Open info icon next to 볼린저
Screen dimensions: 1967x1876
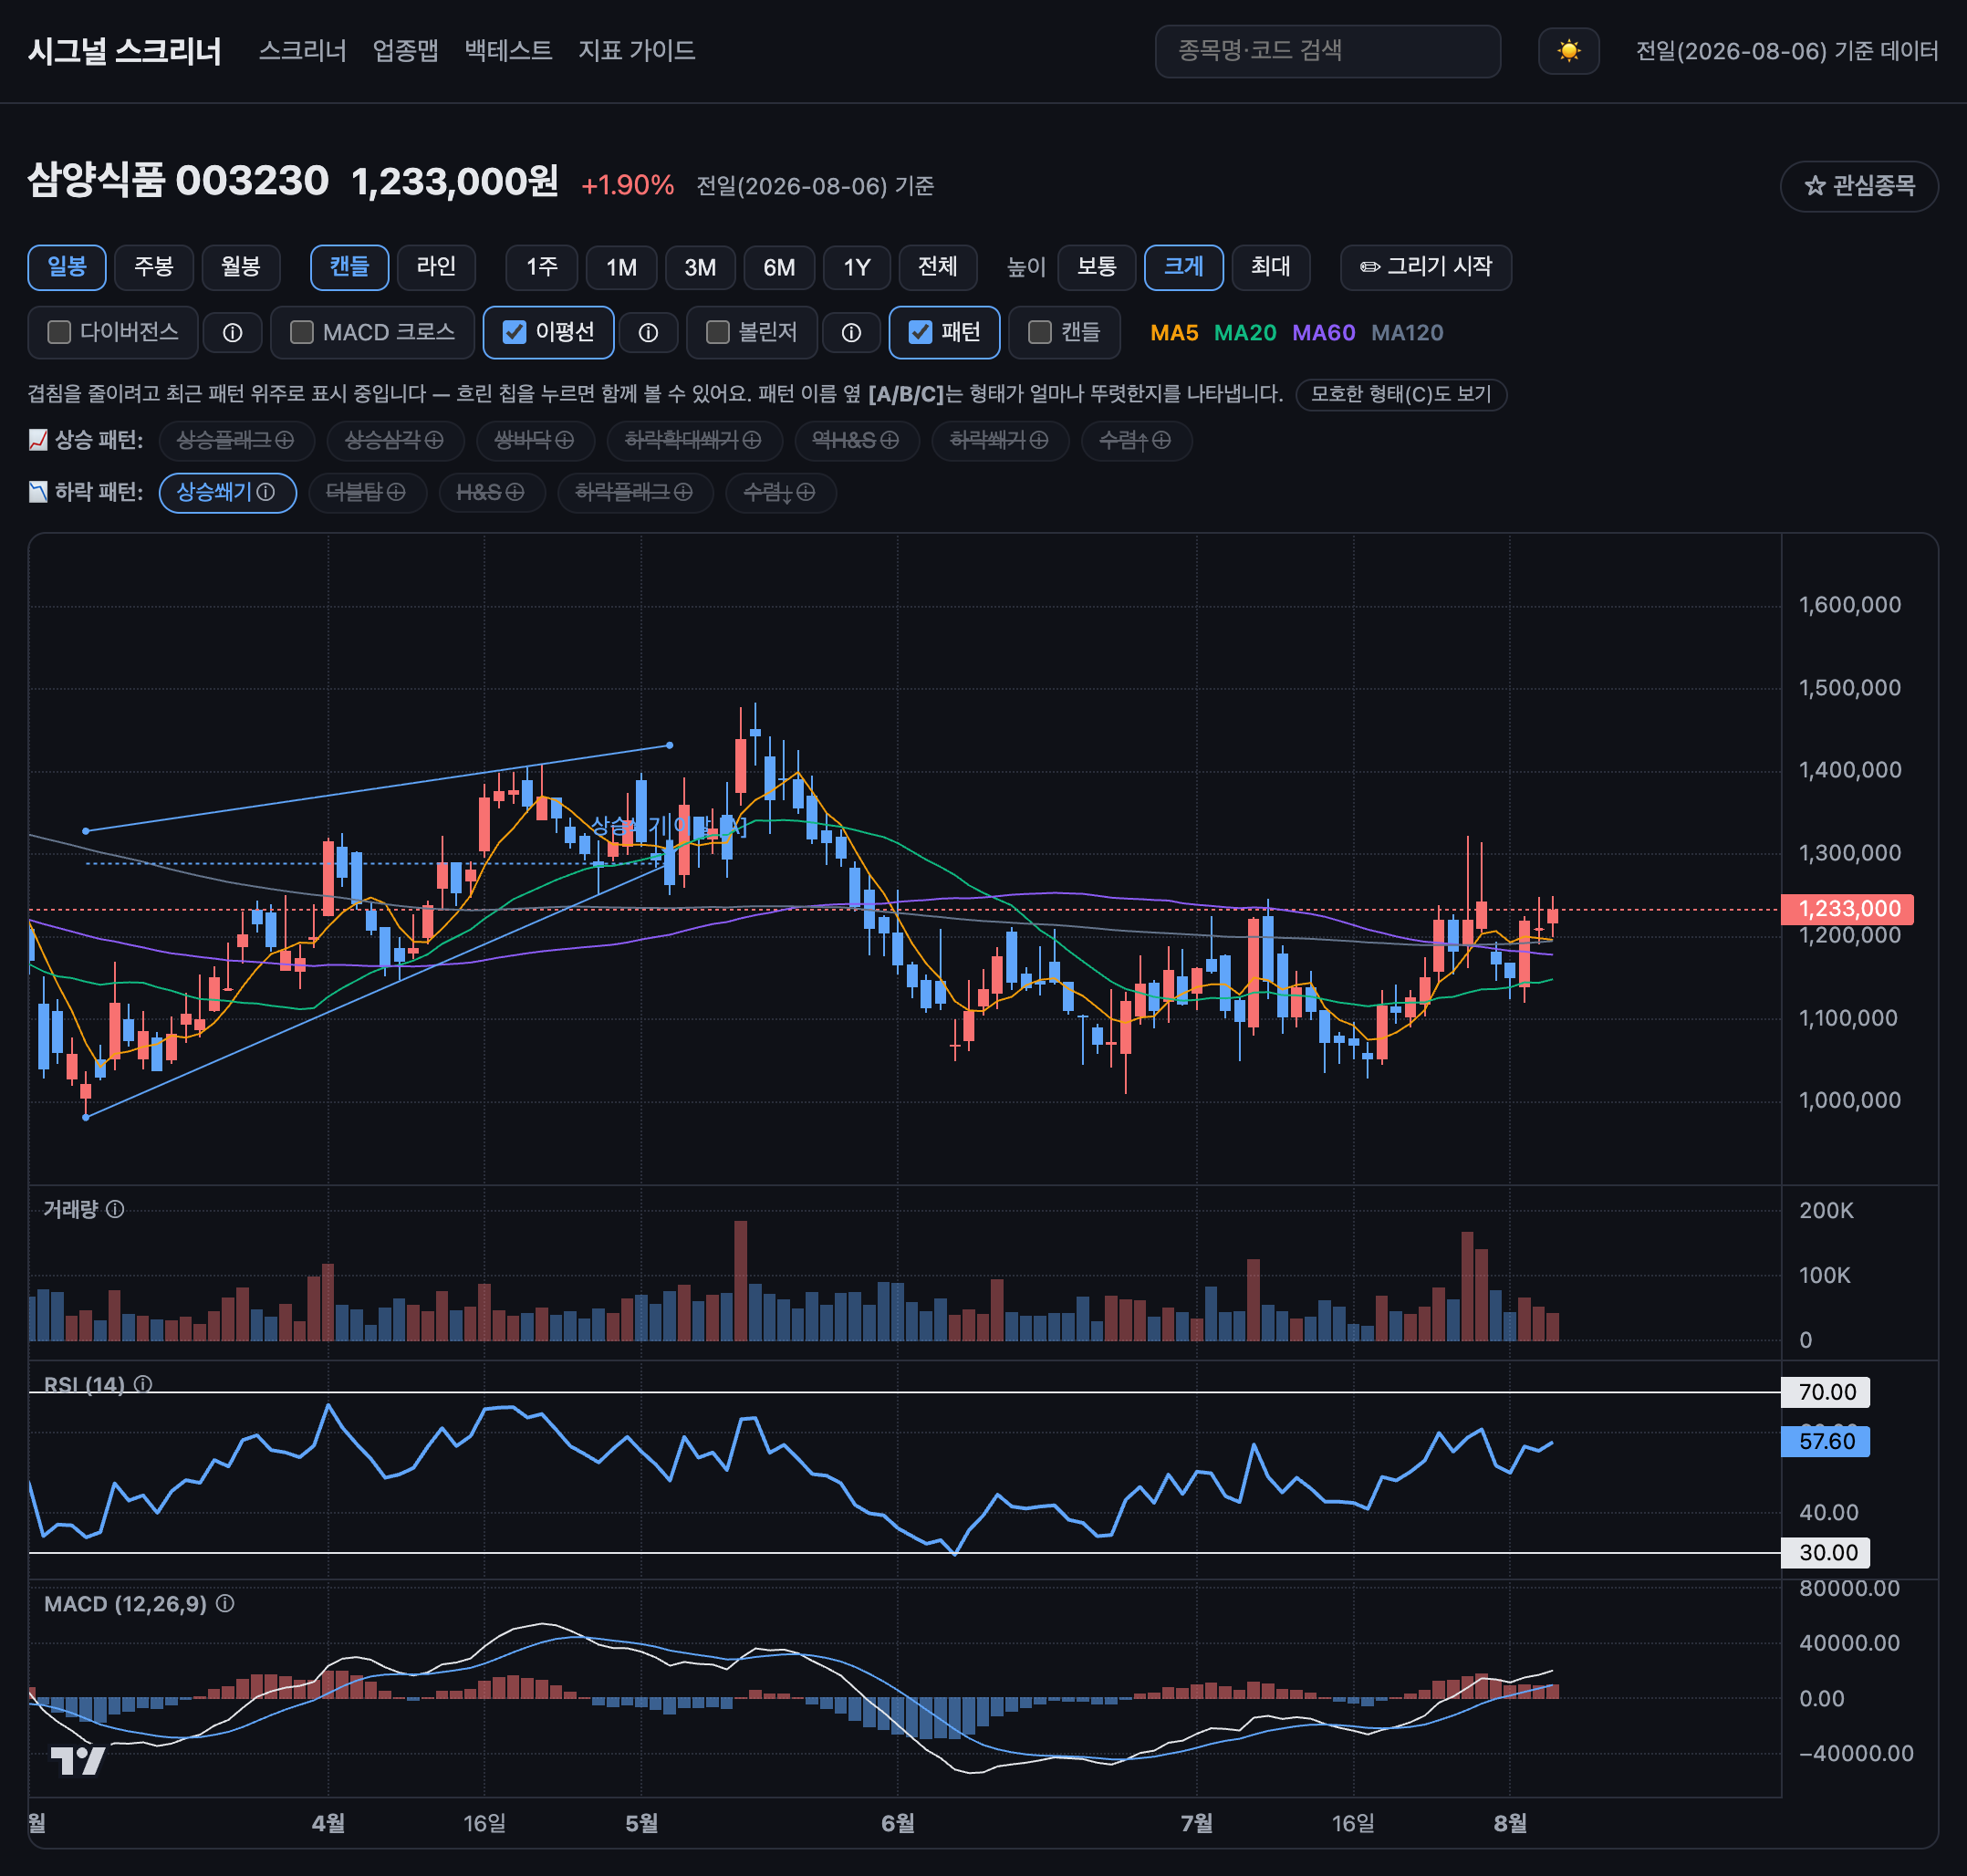click(x=851, y=333)
